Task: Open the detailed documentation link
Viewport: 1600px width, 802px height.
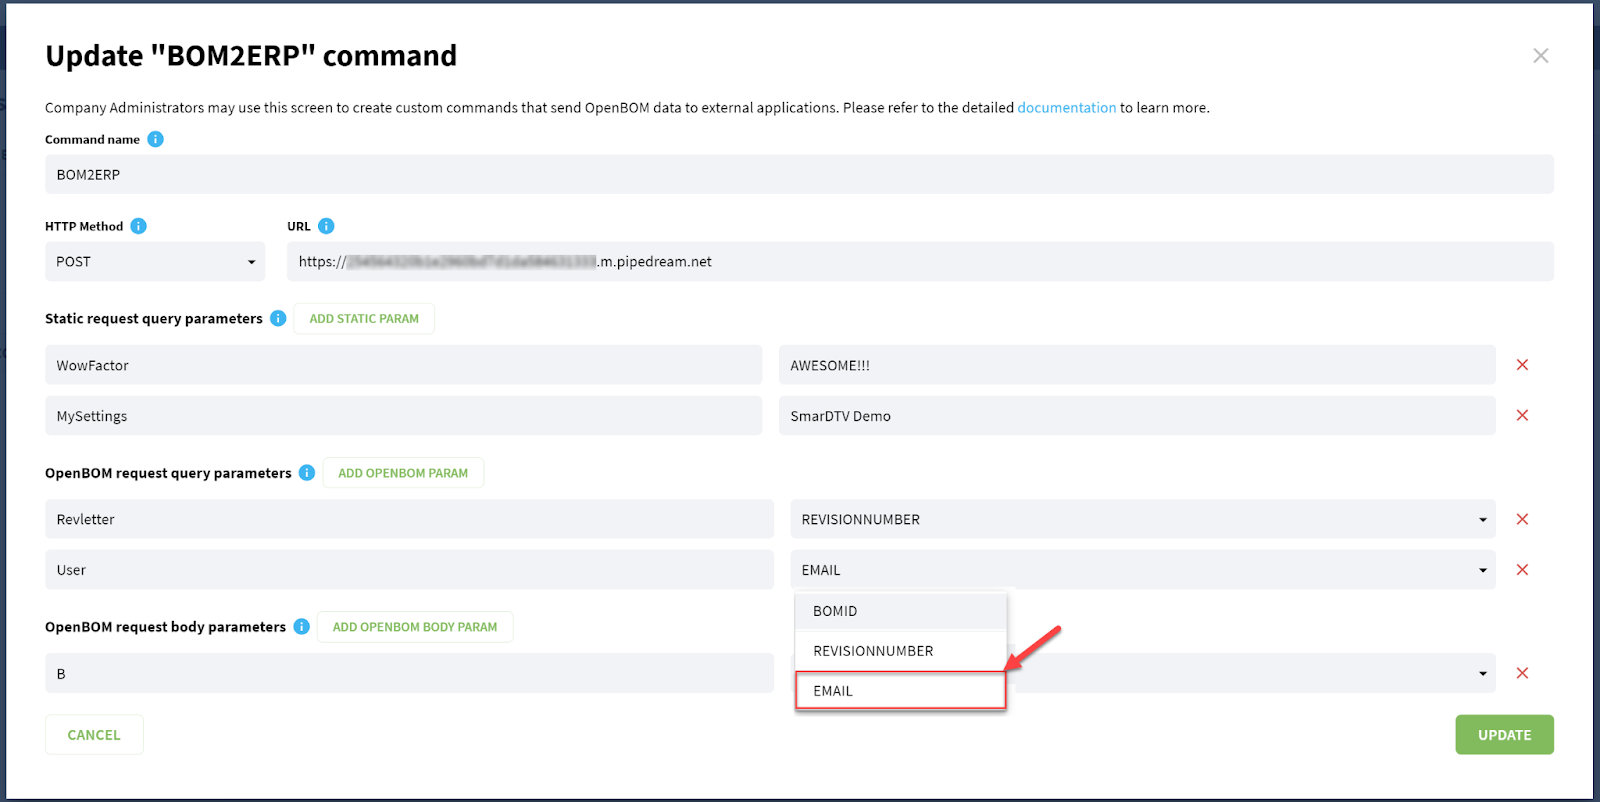Action: 1066,107
